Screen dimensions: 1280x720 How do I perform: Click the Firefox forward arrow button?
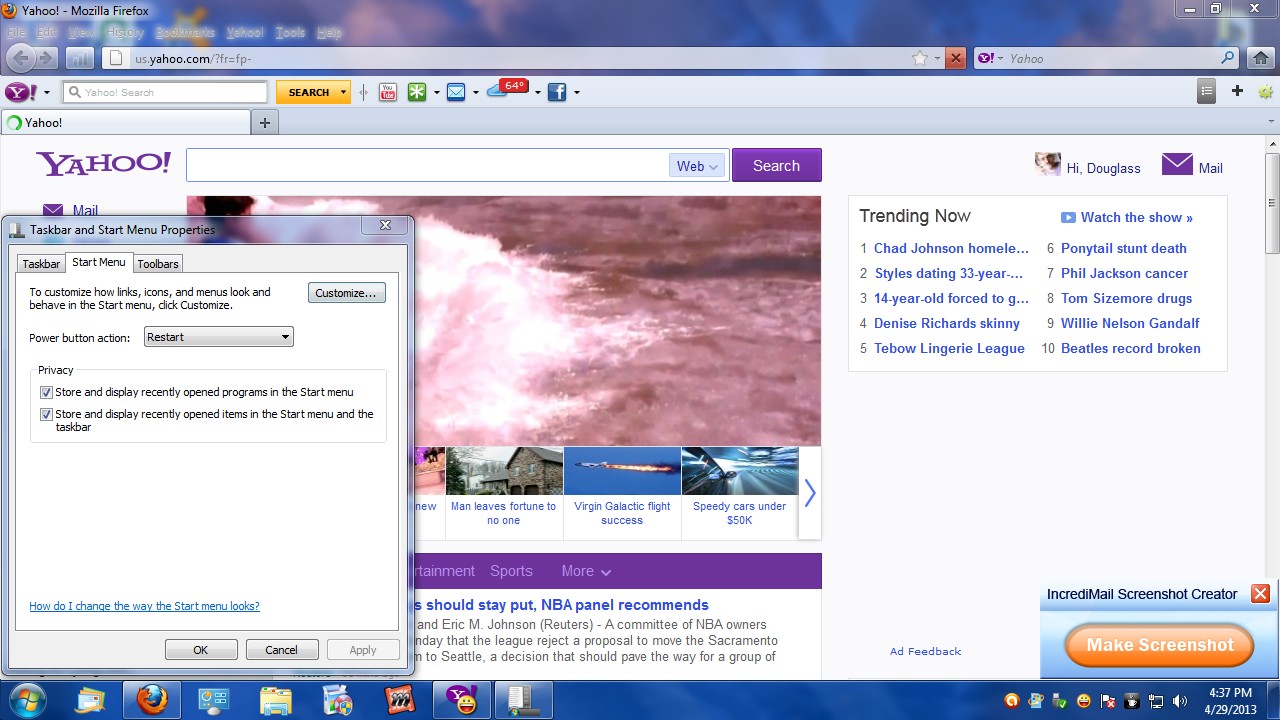(47, 58)
